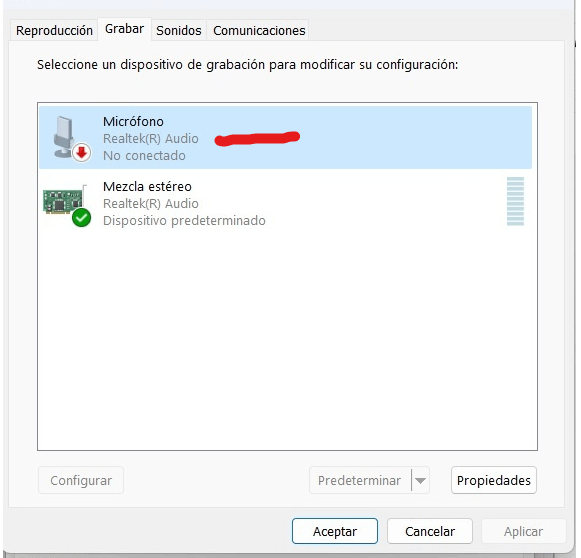Click the green default-device checkmark badge
The height and width of the screenshot is (558, 581).
(82, 217)
